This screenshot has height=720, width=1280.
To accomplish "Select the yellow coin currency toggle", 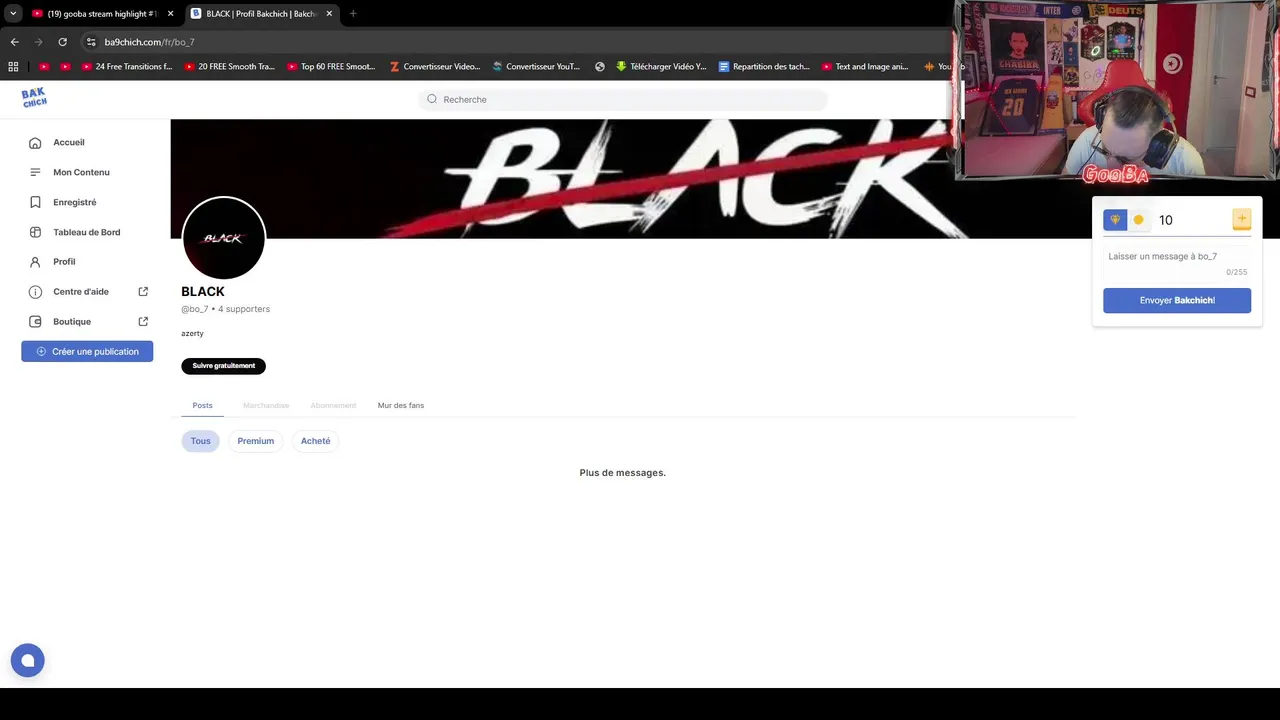I will (x=1138, y=220).
